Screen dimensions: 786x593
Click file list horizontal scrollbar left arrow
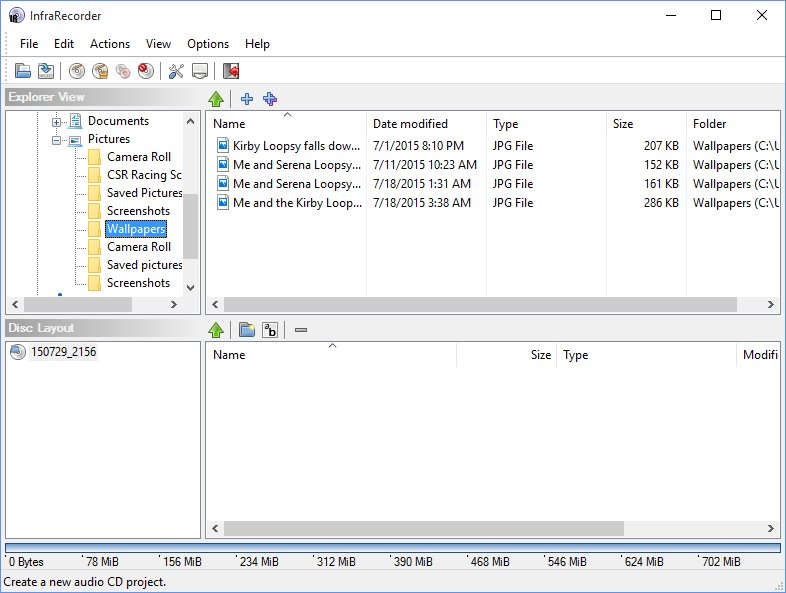[x=216, y=304]
